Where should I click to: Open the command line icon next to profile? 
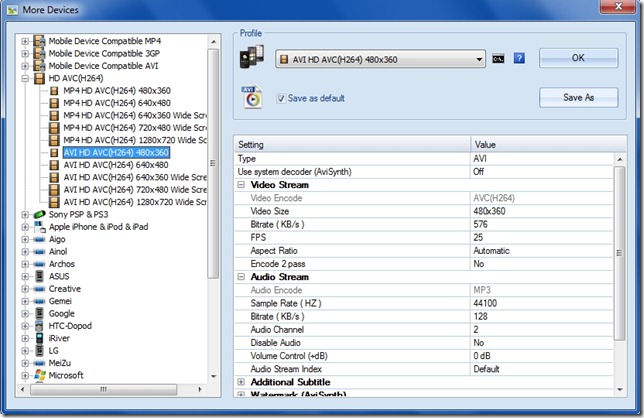pyautogui.click(x=498, y=59)
